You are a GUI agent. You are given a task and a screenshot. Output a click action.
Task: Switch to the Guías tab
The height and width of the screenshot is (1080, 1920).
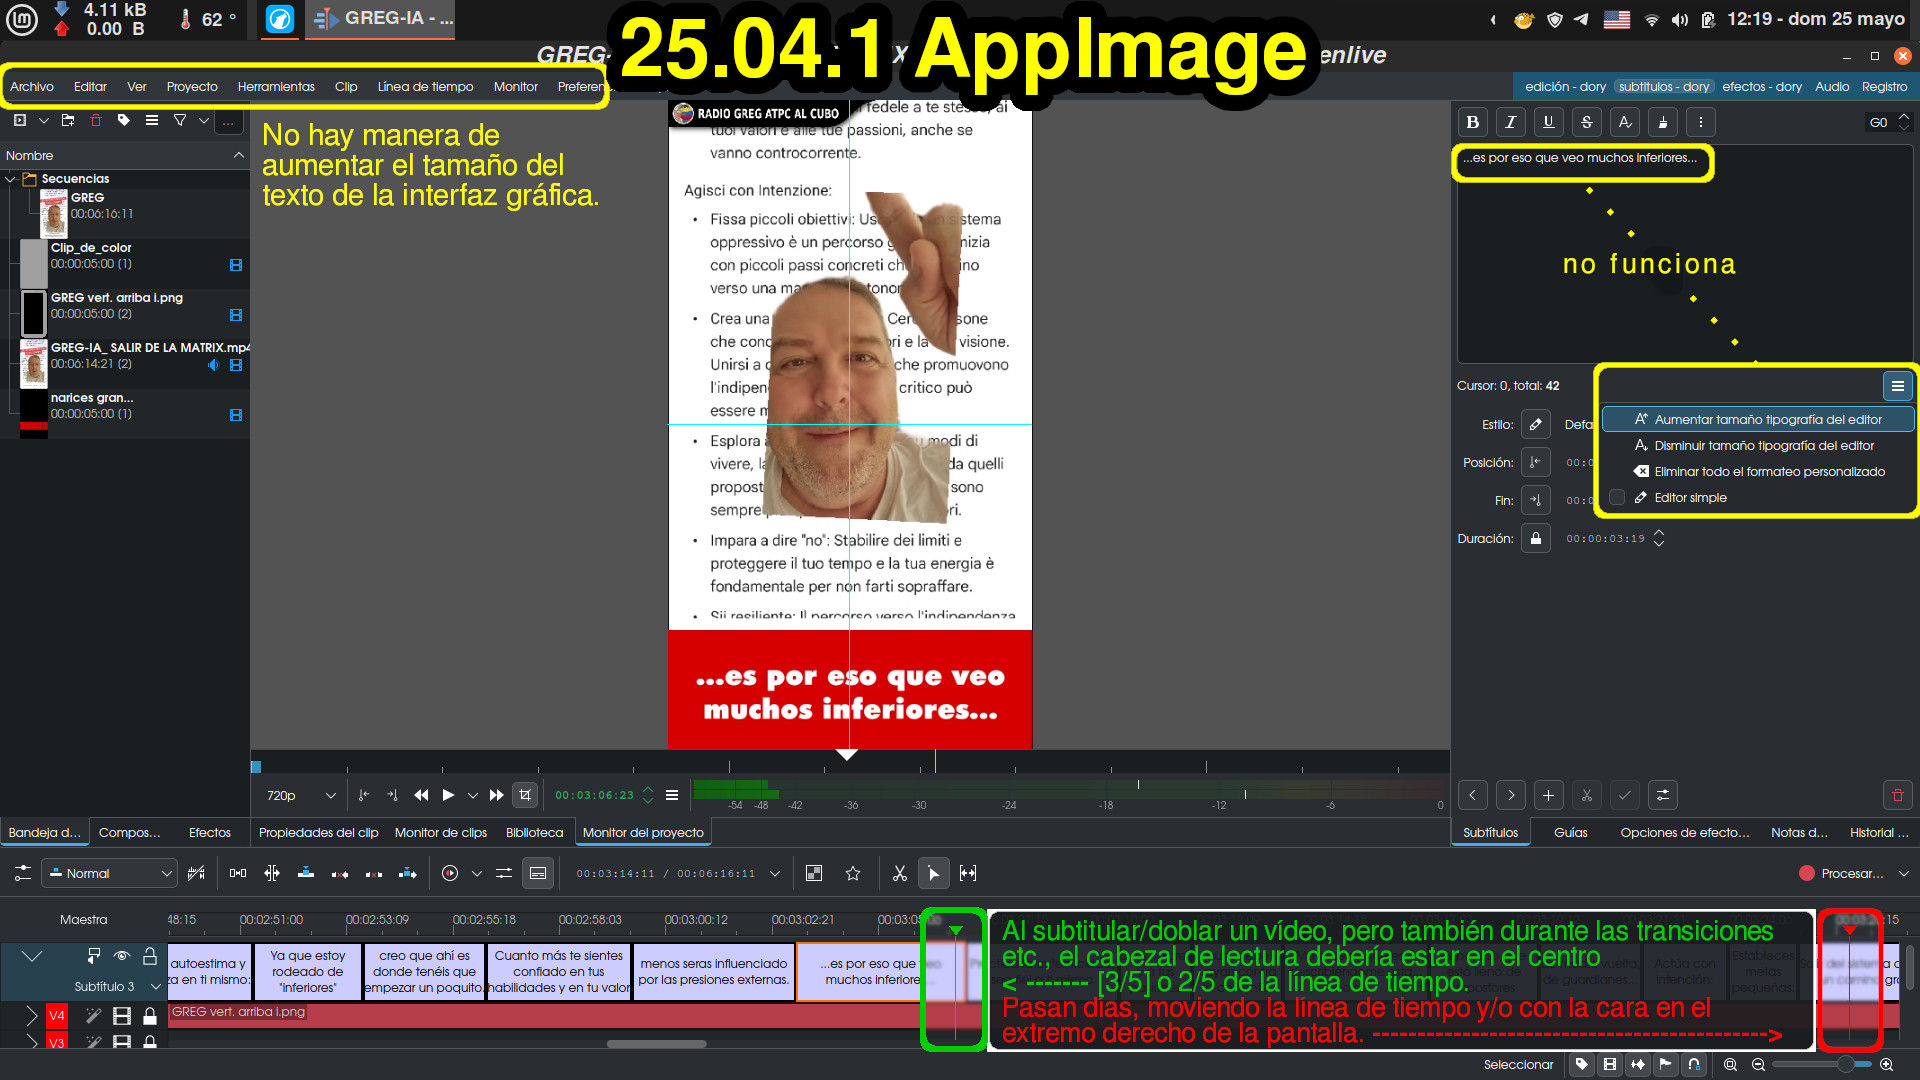(1570, 832)
